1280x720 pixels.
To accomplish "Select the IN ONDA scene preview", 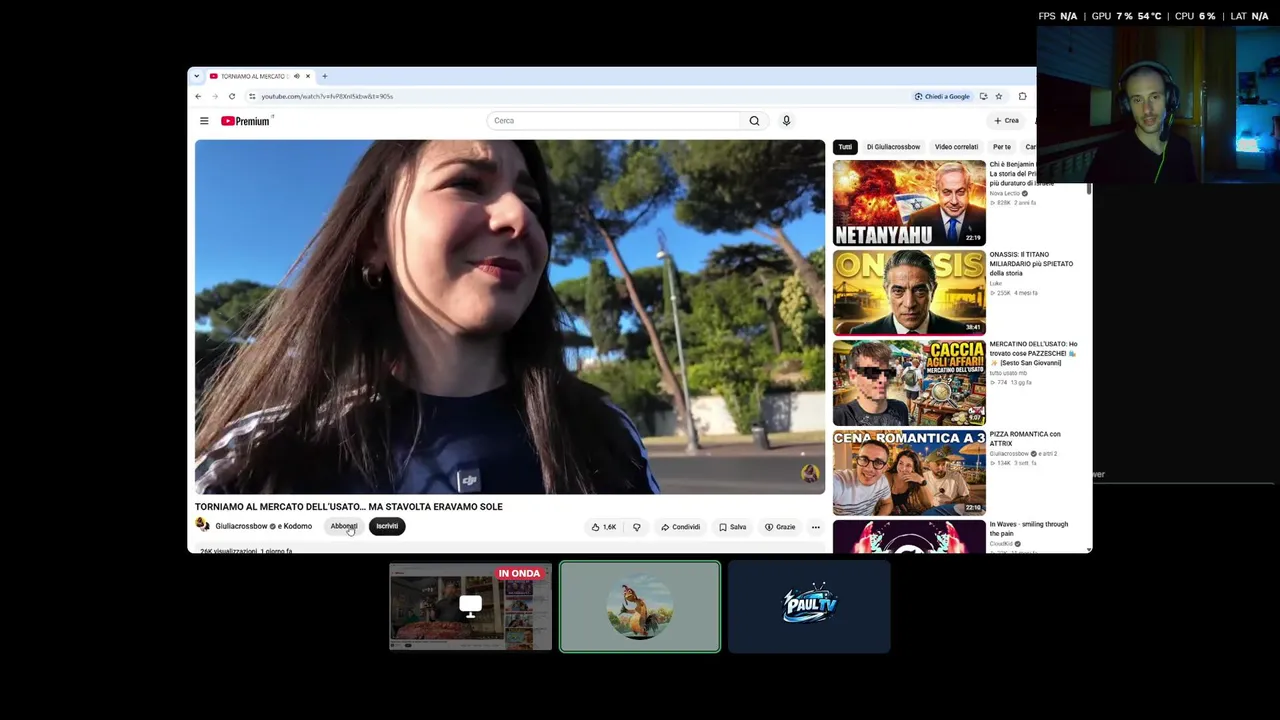I will pos(470,607).
